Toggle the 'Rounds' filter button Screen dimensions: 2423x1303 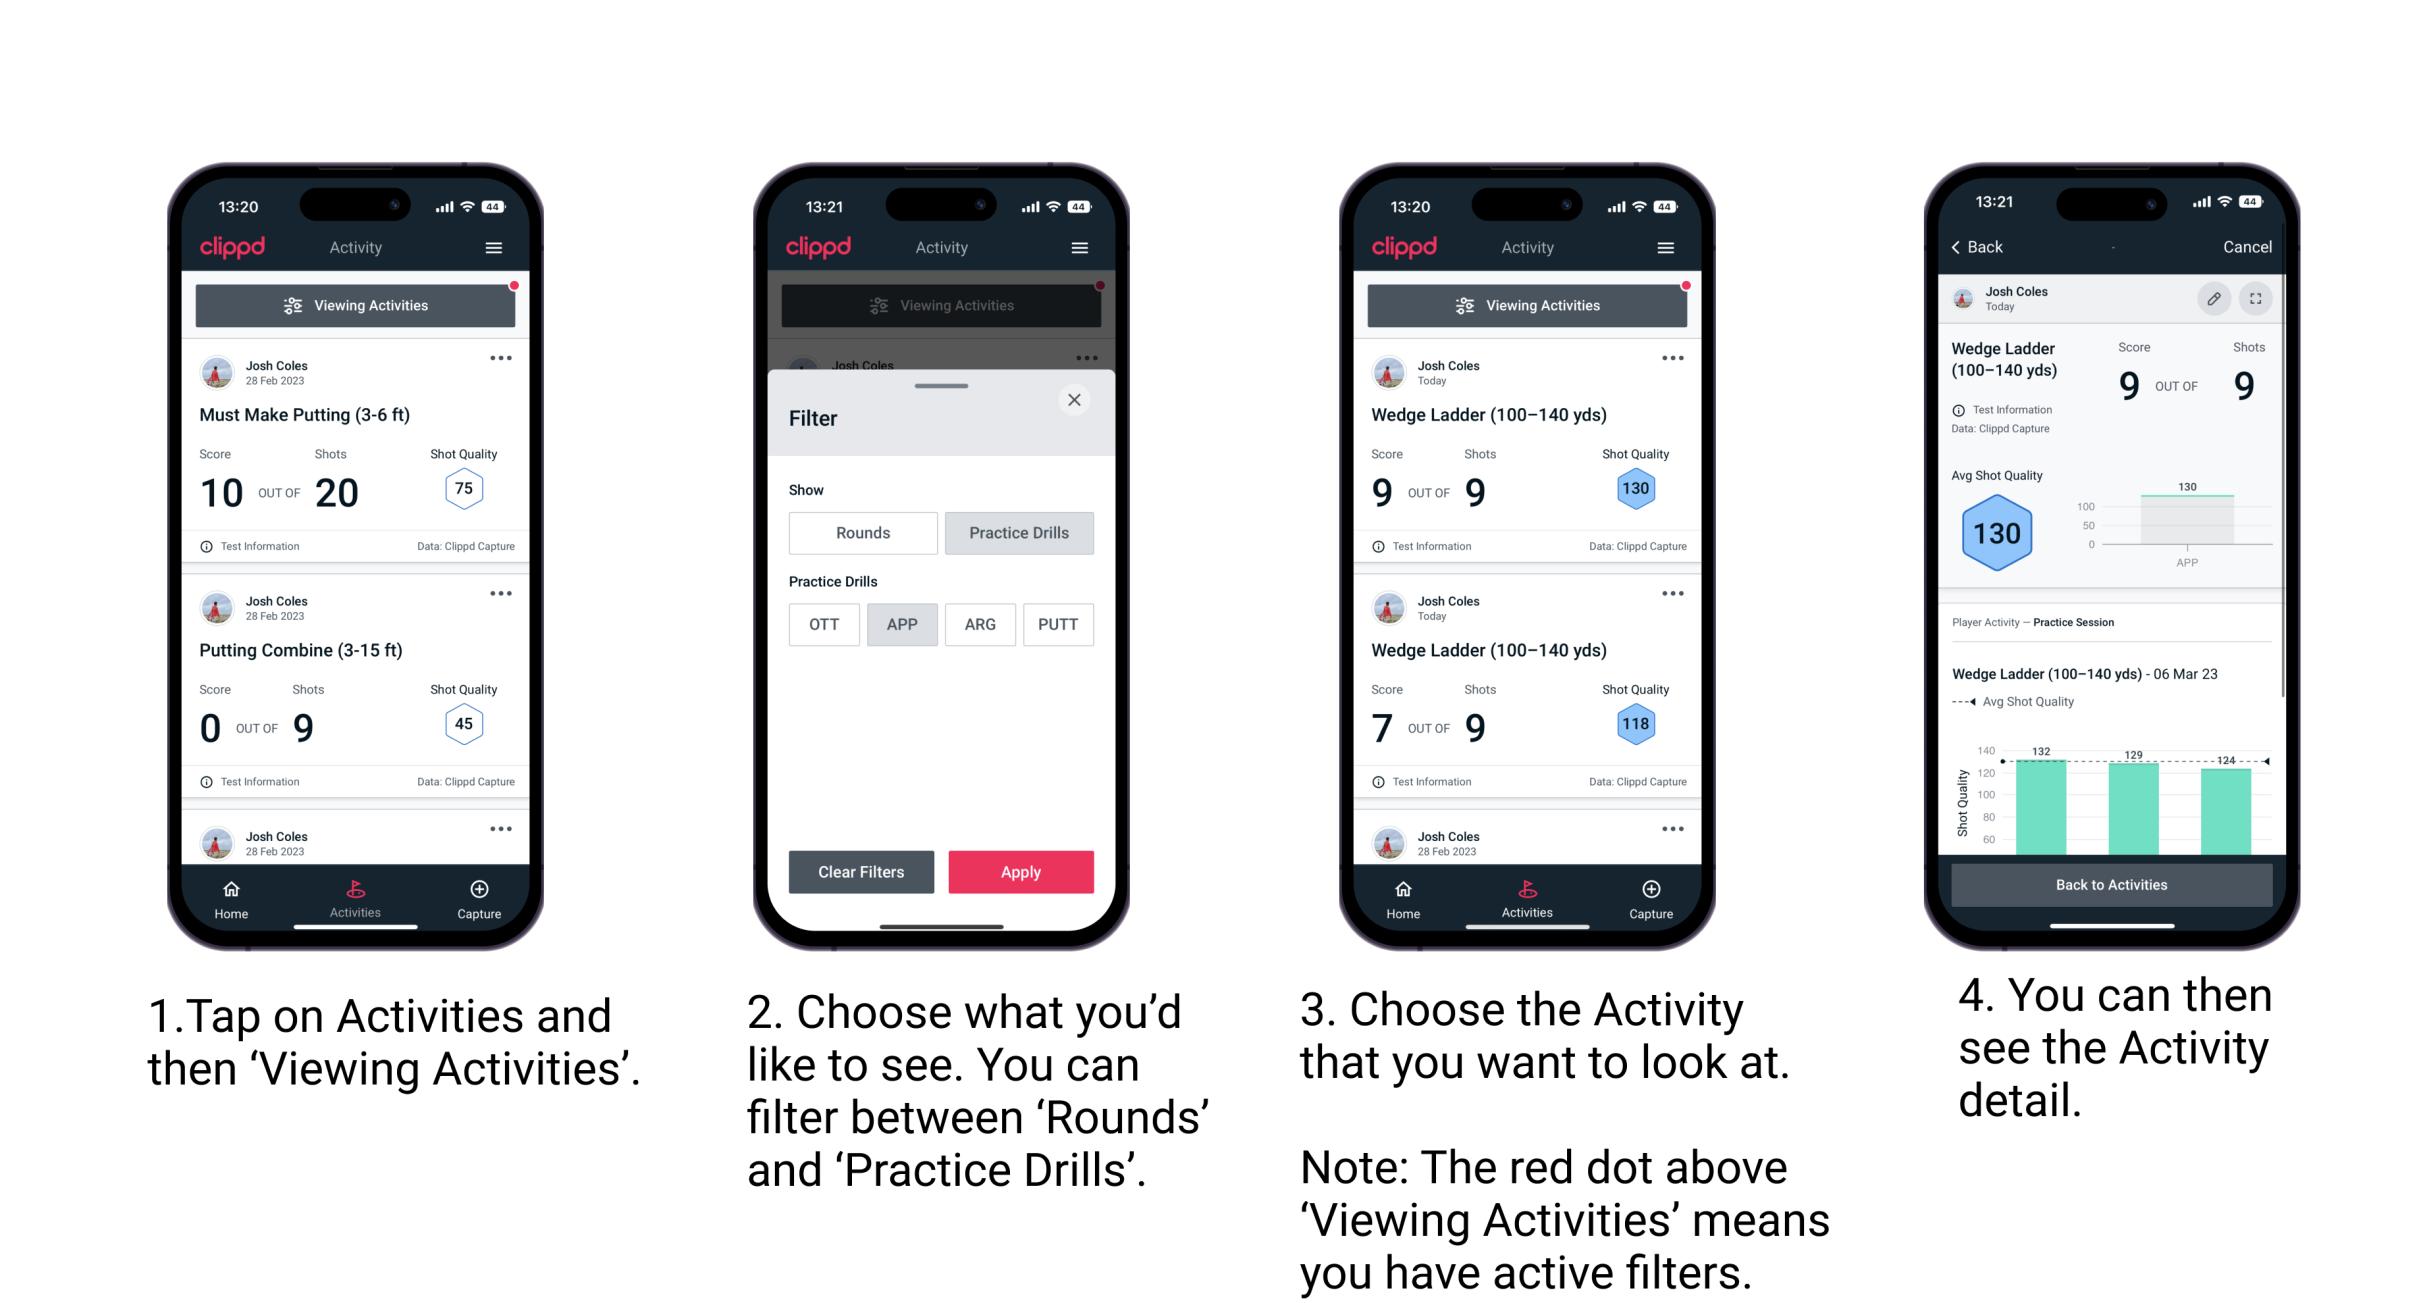tap(862, 533)
